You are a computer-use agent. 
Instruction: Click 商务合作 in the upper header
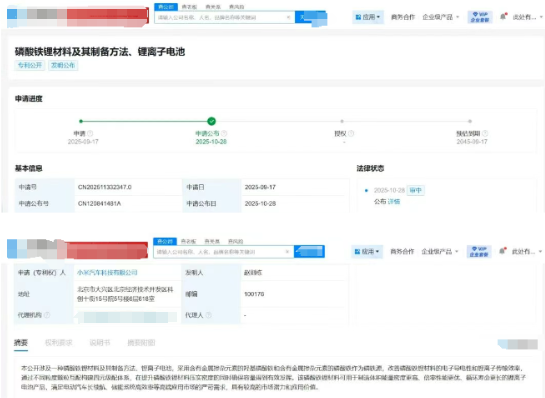[x=403, y=17]
